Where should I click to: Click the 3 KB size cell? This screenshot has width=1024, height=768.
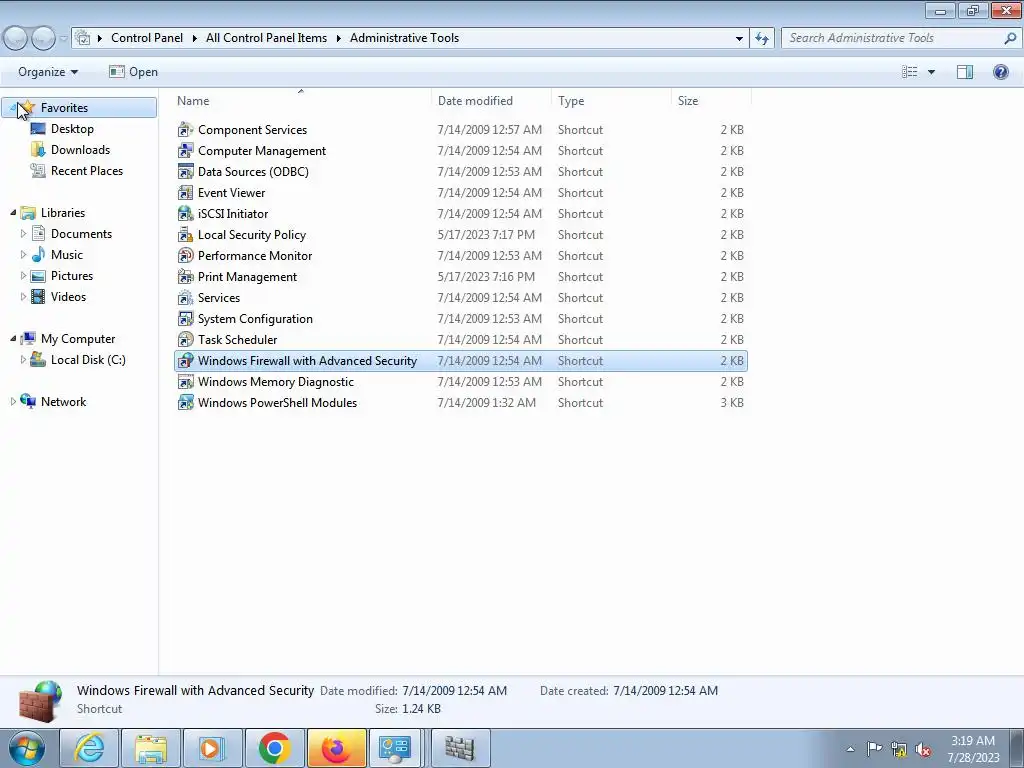point(731,402)
